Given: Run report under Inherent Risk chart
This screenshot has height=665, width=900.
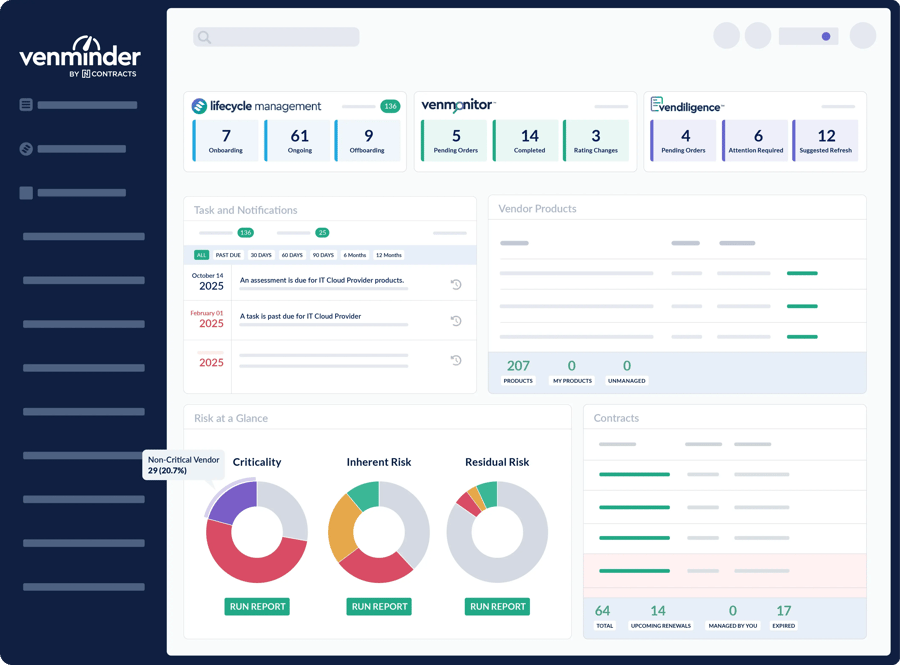Looking at the screenshot, I should coord(379,606).
